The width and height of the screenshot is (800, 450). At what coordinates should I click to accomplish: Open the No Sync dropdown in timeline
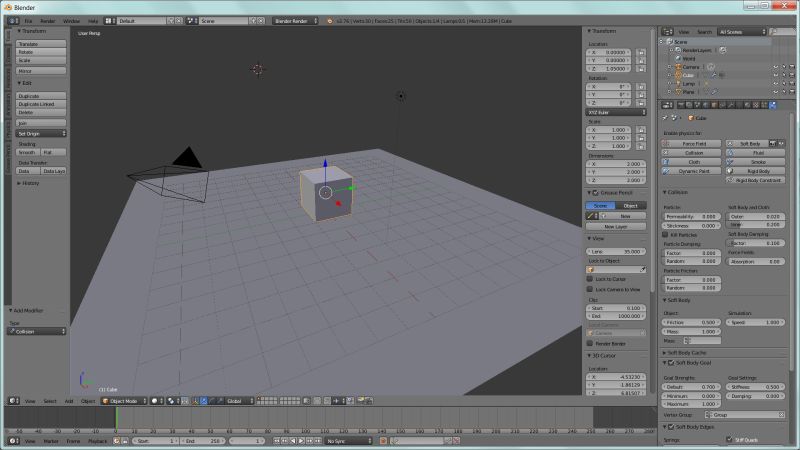(349, 441)
